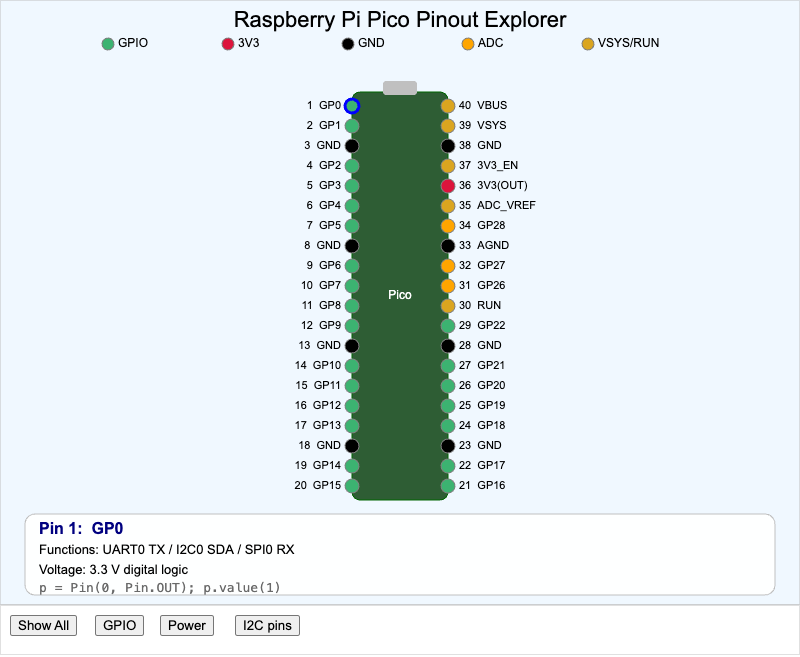
Task: Highlight power pins via Power button
Action: [187, 626]
